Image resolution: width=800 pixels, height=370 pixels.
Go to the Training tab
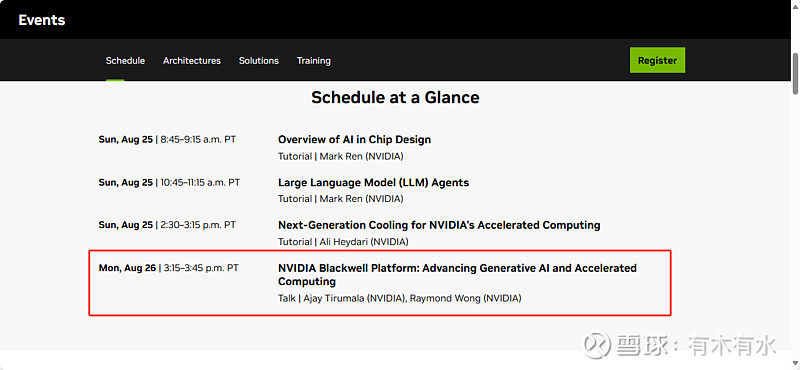(x=314, y=61)
